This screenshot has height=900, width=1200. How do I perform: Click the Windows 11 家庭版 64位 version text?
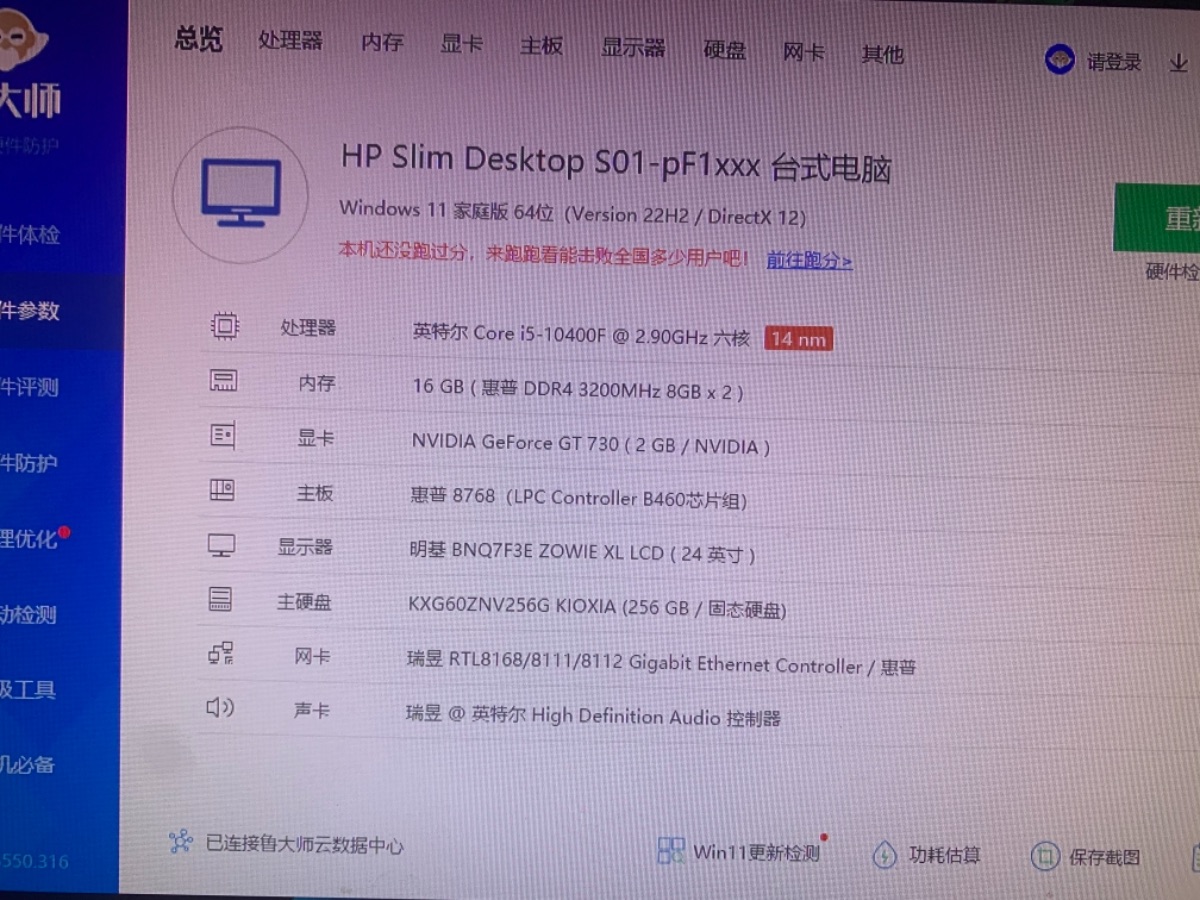pyautogui.click(x=573, y=212)
